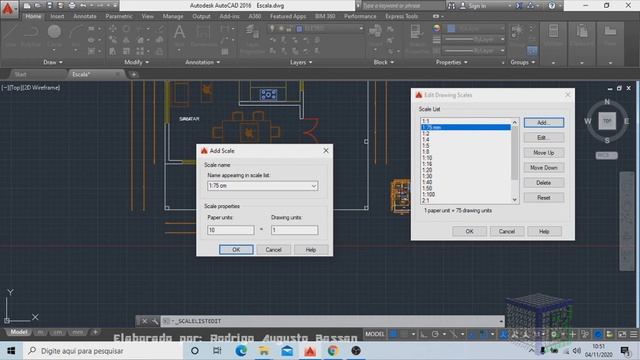Click the customization hamburger icon in status bar
The height and width of the screenshot is (360, 640).
633,334
